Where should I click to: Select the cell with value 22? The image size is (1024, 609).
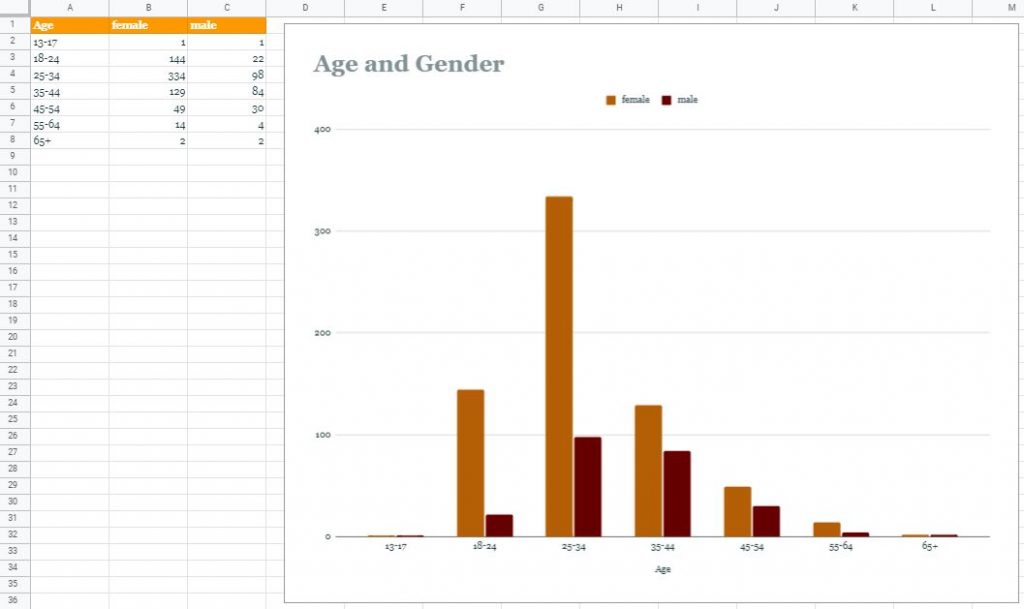click(227, 58)
